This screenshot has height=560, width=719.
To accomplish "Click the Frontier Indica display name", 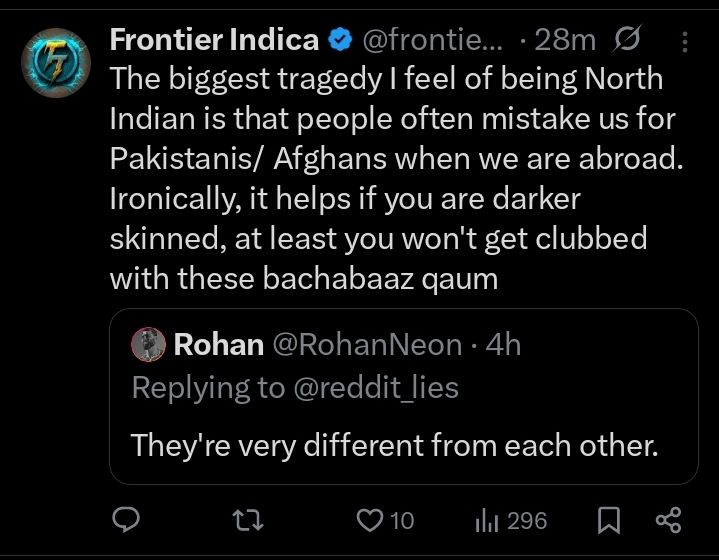I will (x=214, y=41).
